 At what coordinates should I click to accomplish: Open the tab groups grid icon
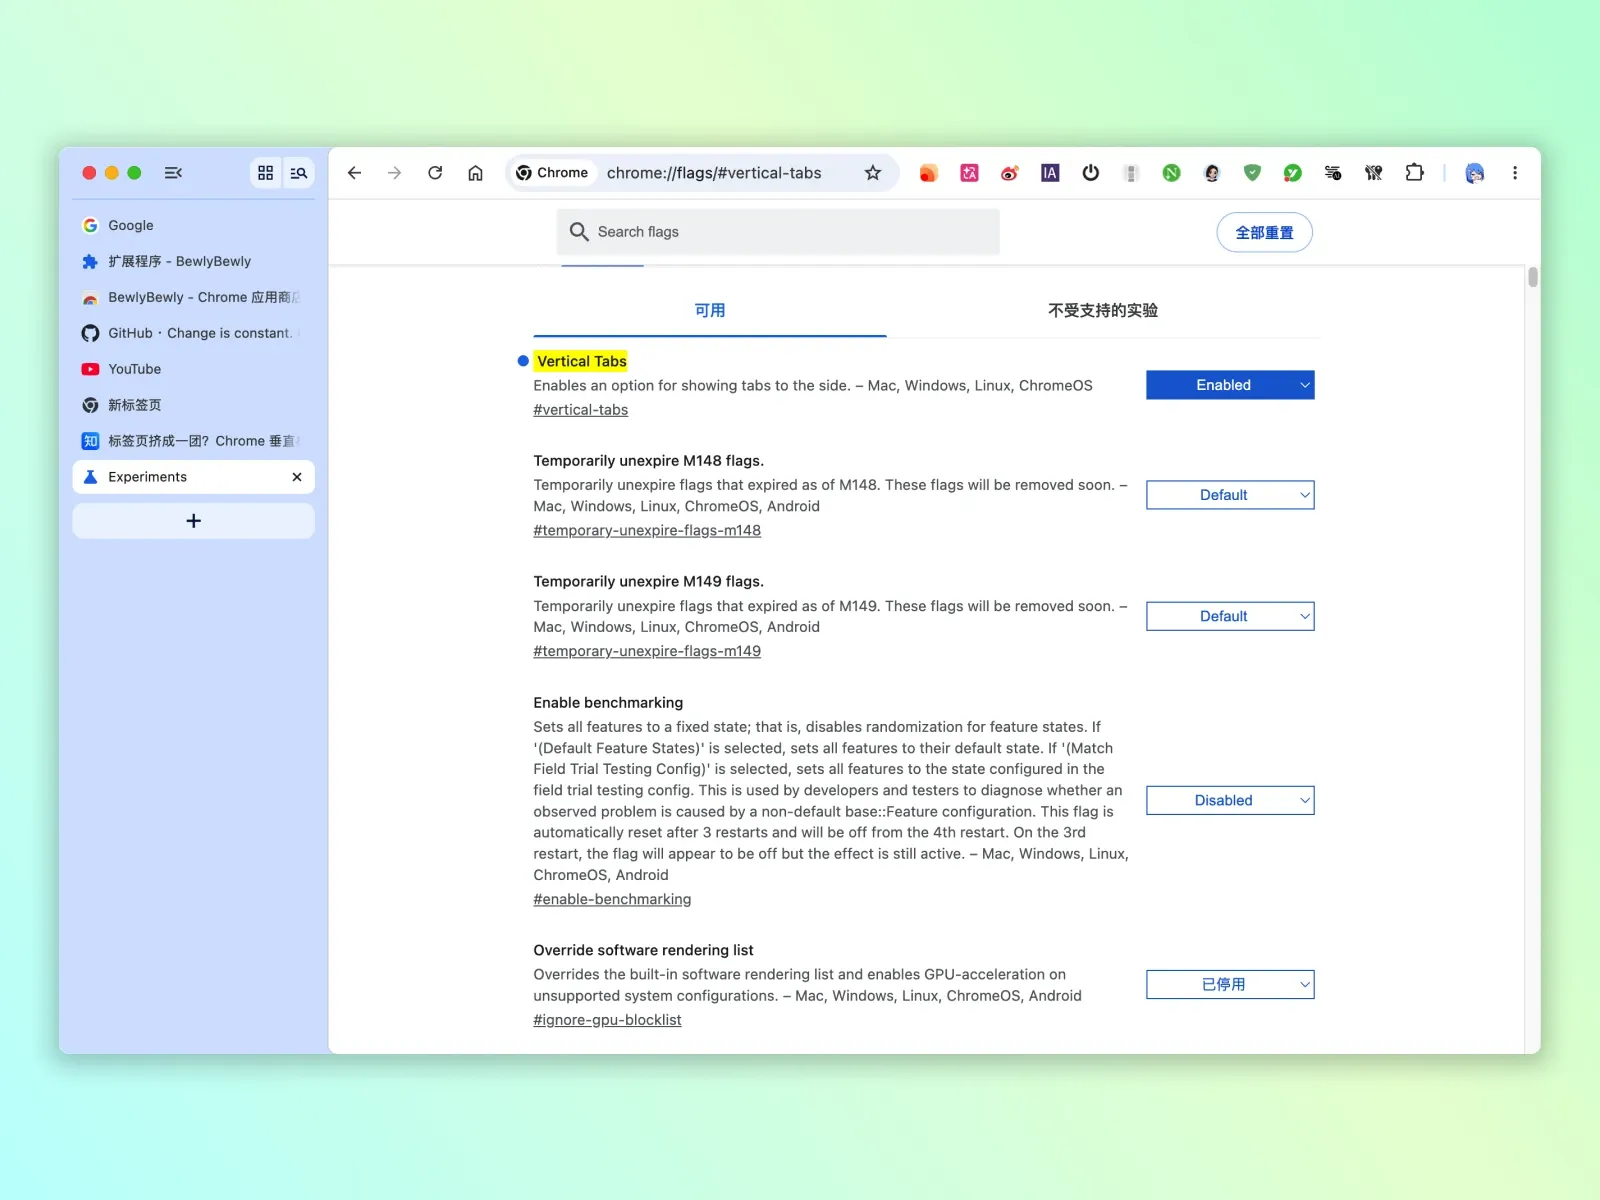[x=265, y=173]
